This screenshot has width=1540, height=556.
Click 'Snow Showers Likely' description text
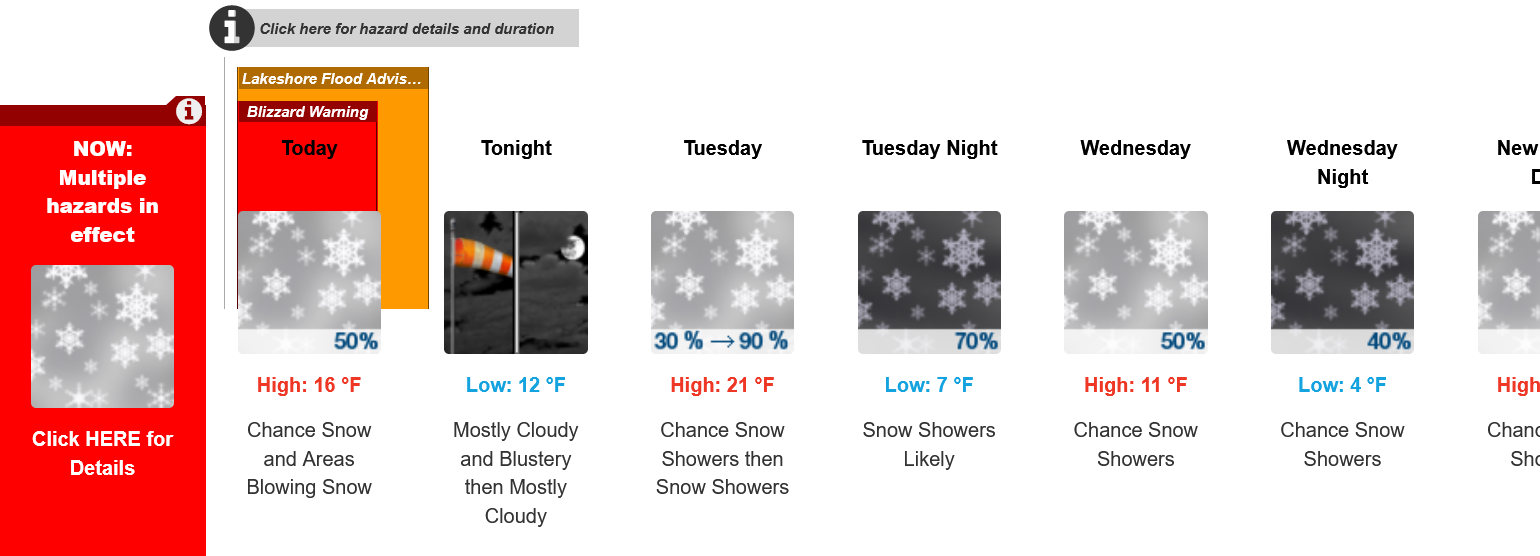(929, 444)
